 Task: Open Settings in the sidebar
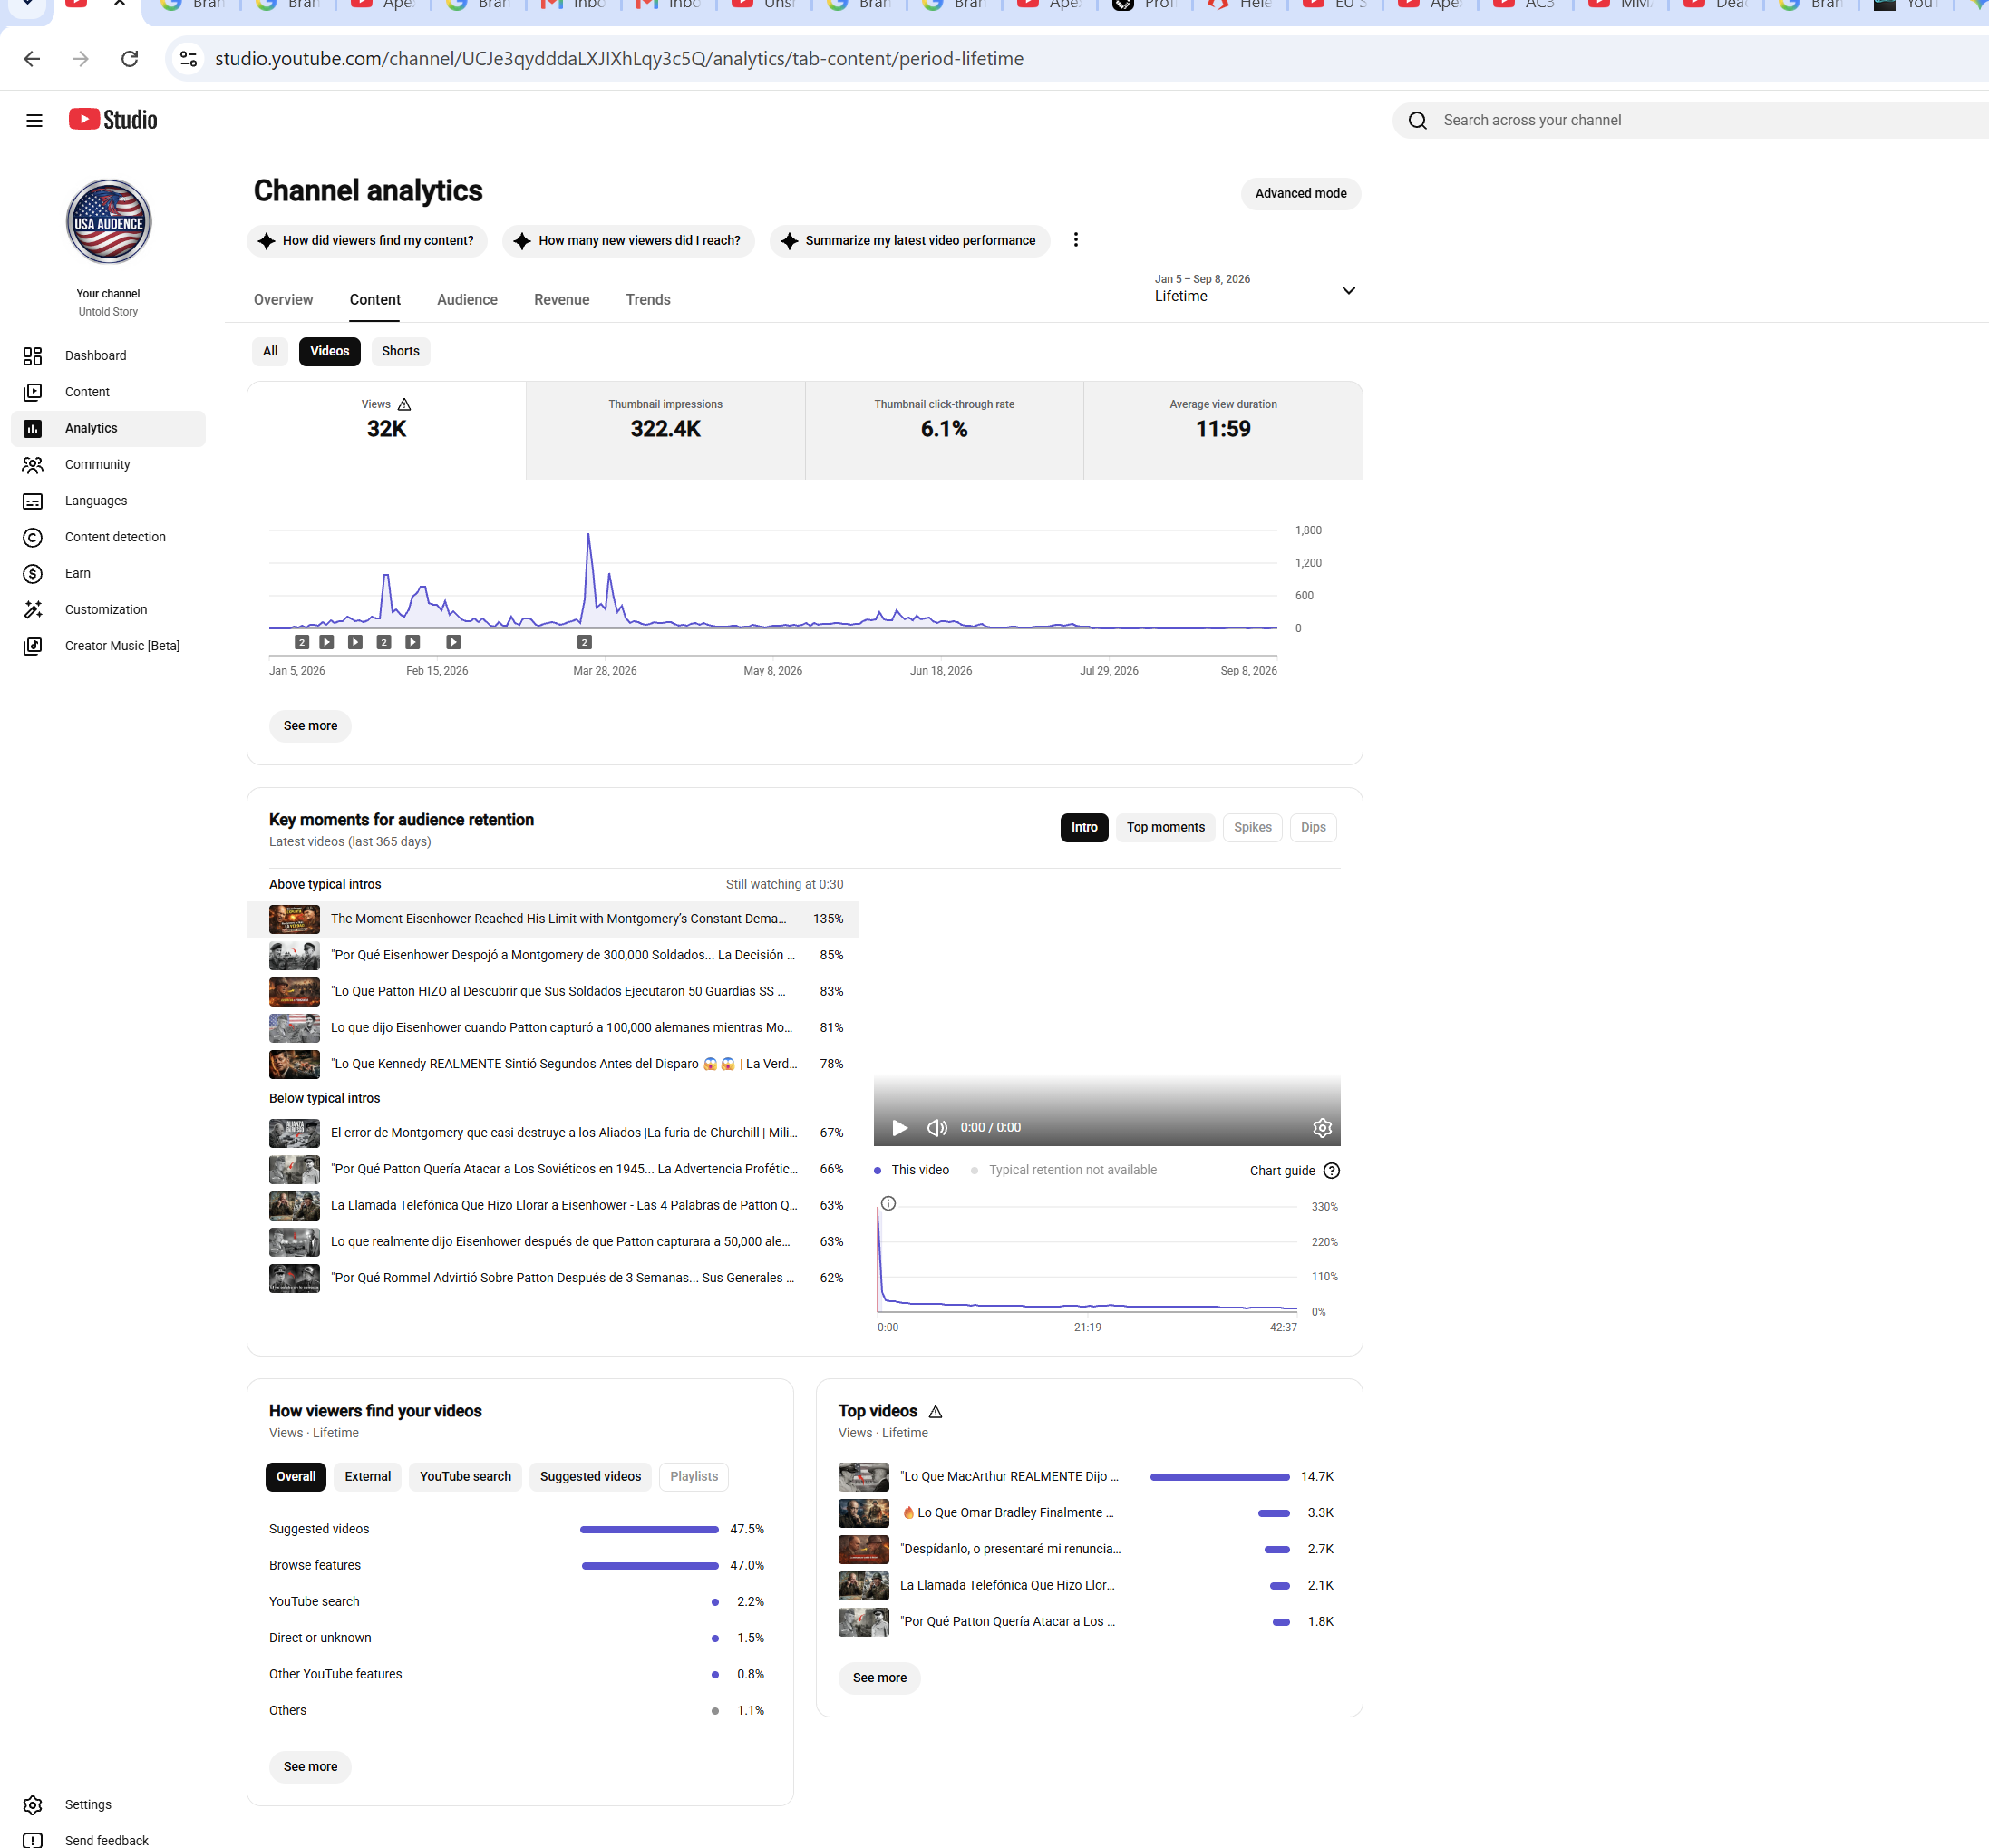tap(108, 1805)
